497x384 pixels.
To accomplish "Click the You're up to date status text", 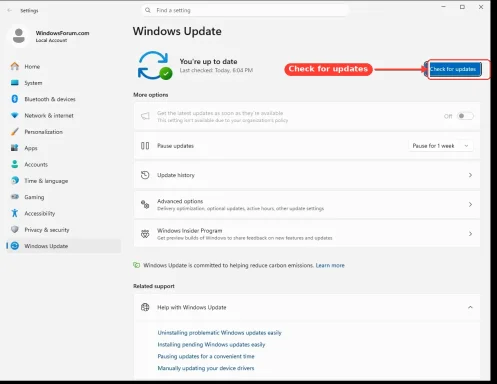I will pos(208,61).
